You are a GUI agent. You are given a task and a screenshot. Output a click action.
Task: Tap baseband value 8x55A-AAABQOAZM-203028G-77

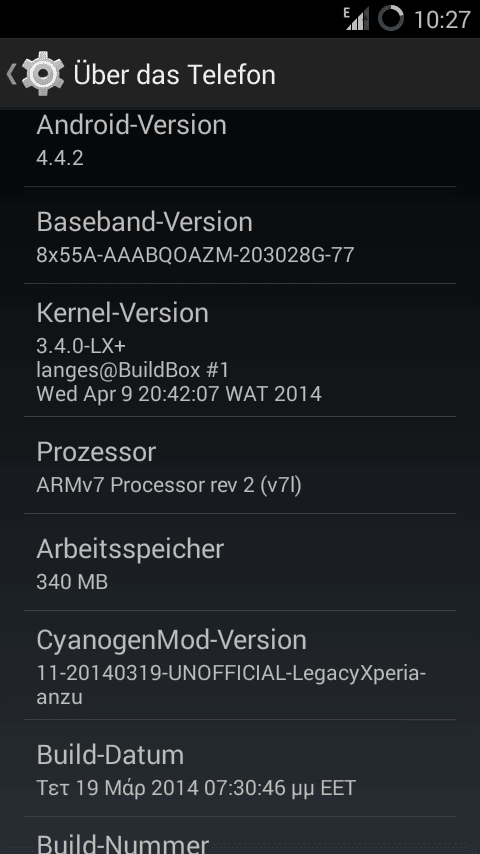195,254
